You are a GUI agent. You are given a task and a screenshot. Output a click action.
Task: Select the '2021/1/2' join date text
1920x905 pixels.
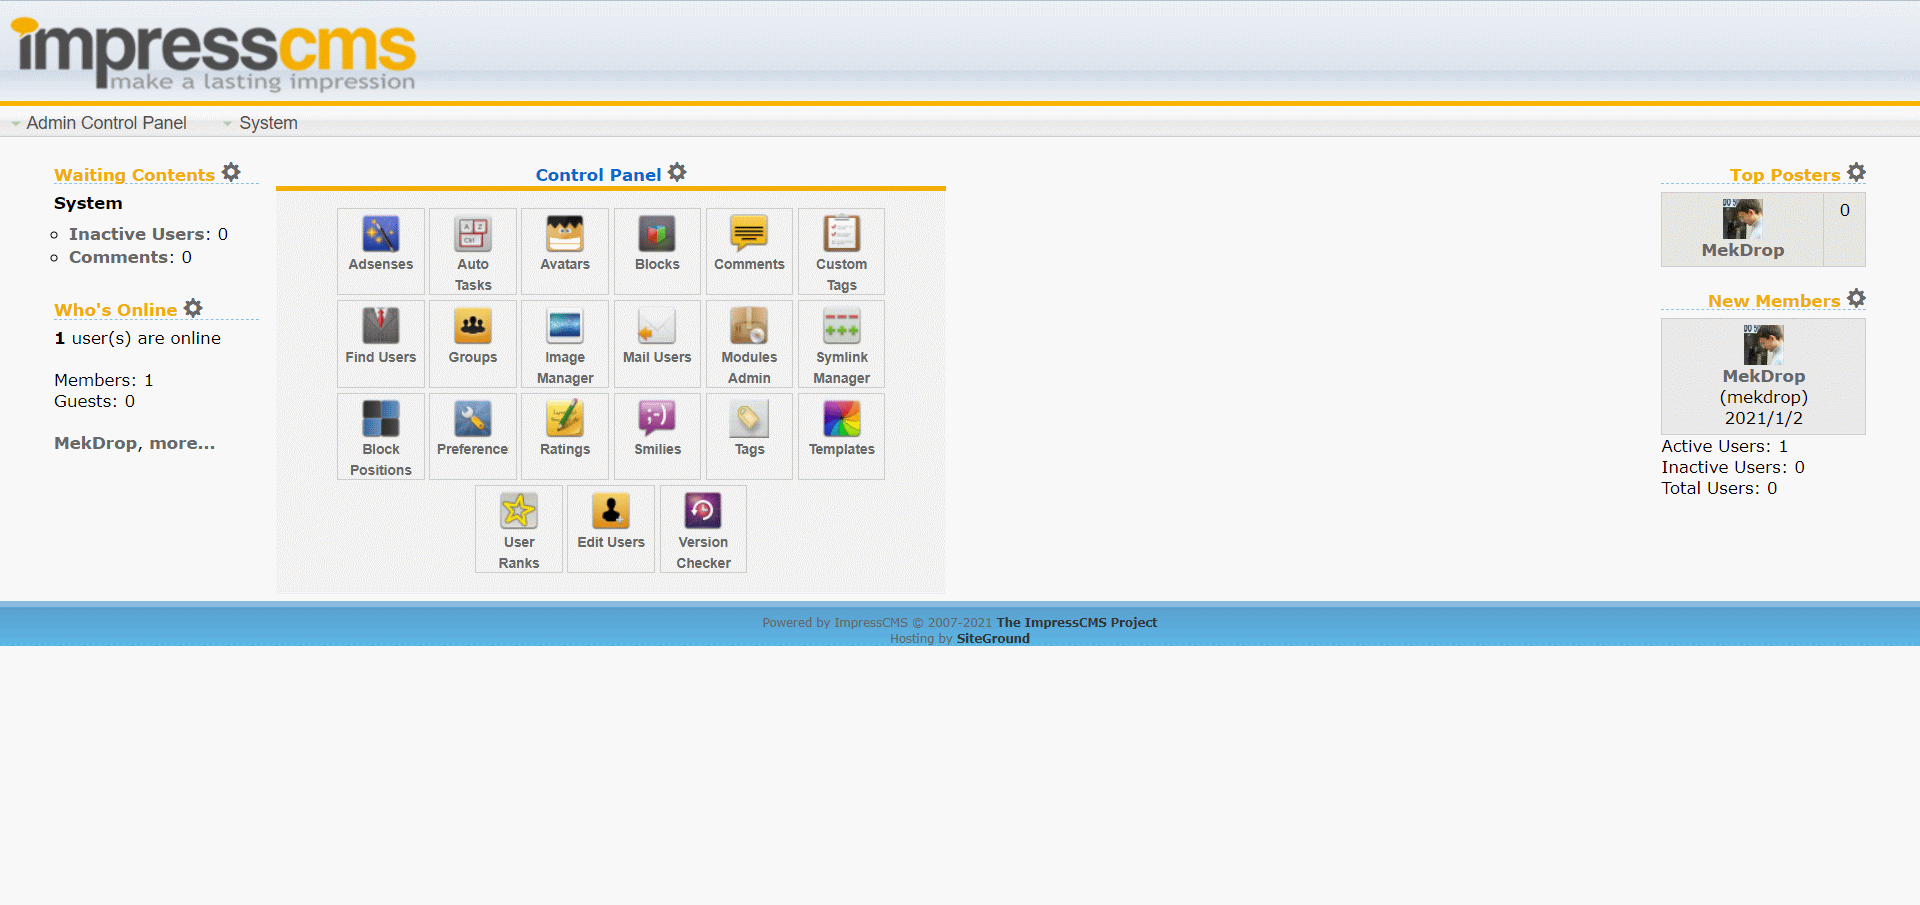click(1764, 418)
